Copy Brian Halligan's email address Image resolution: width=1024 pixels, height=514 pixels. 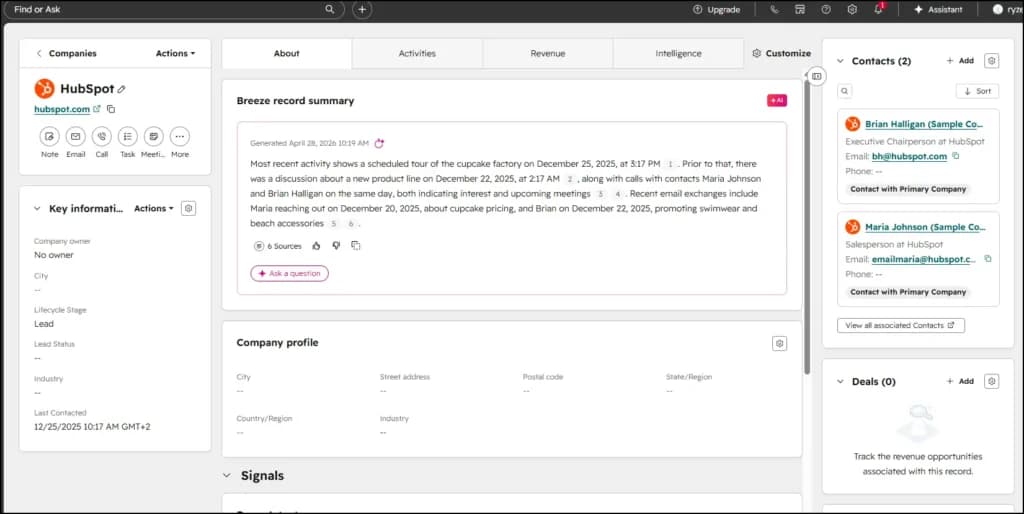[x=956, y=156]
